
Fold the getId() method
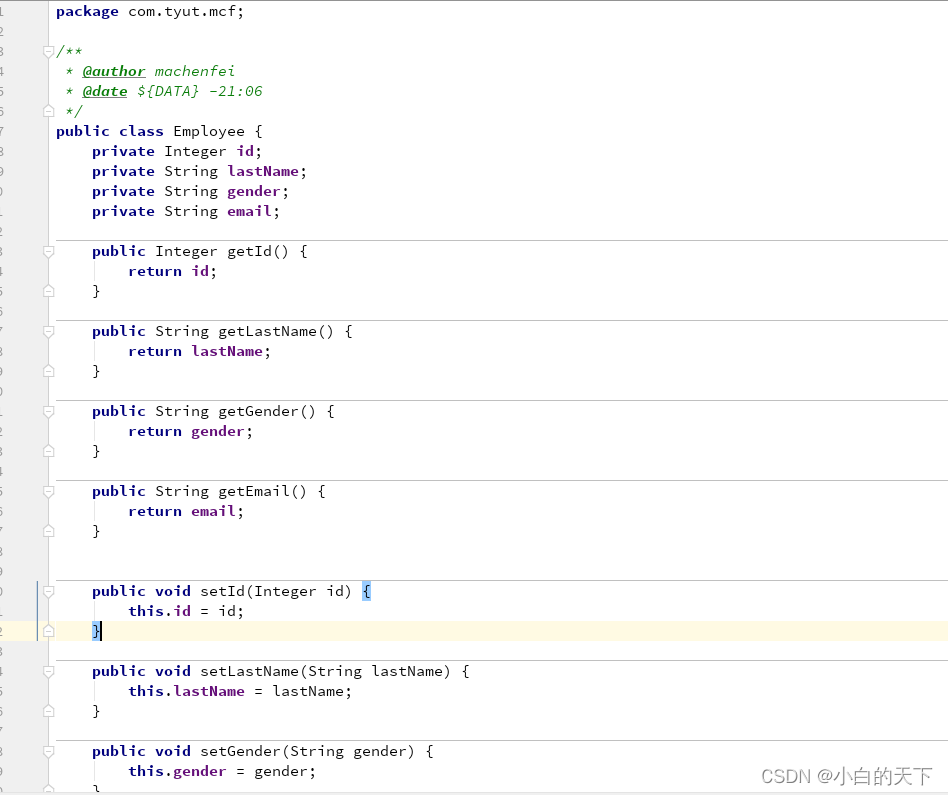point(49,251)
